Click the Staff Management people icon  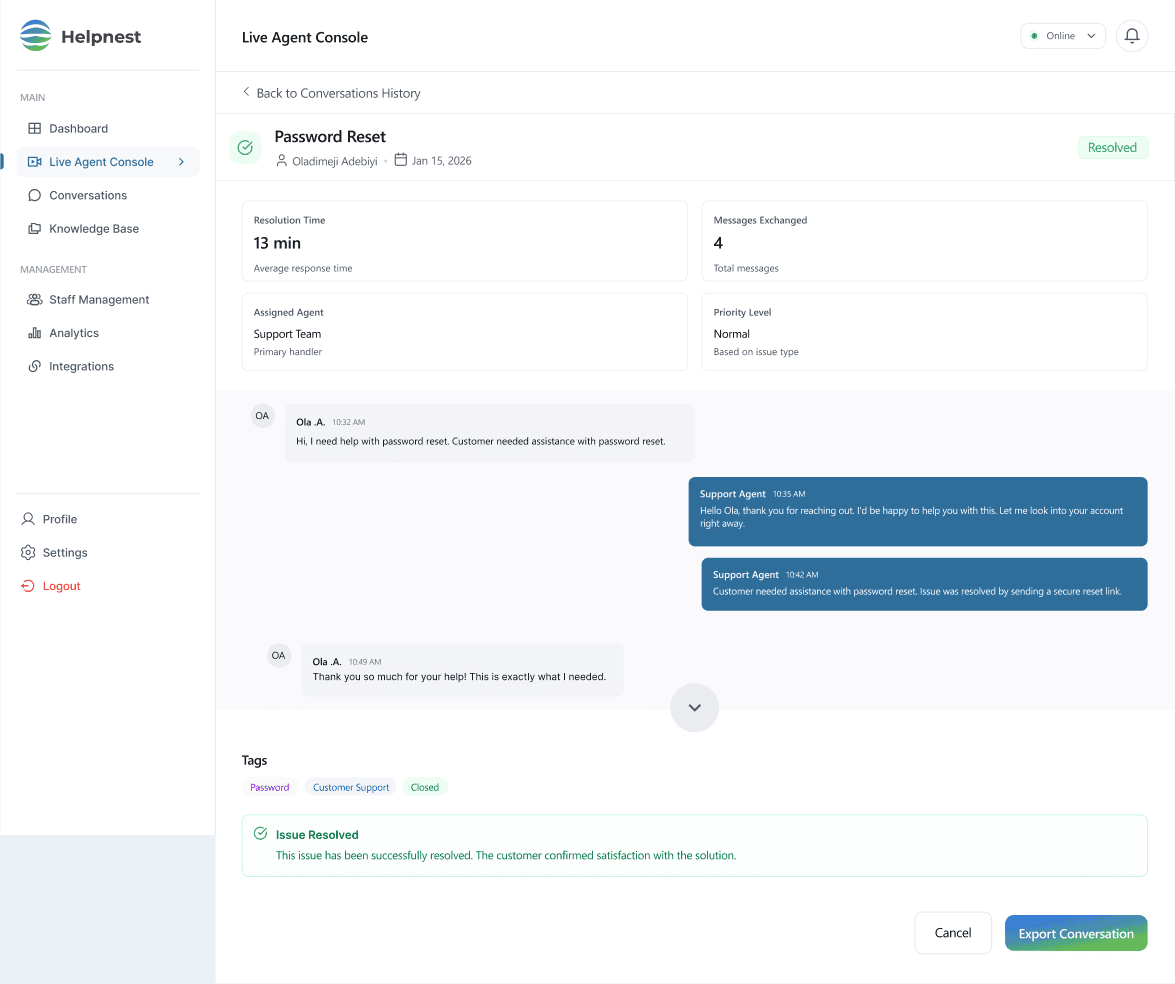click(x=34, y=299)
